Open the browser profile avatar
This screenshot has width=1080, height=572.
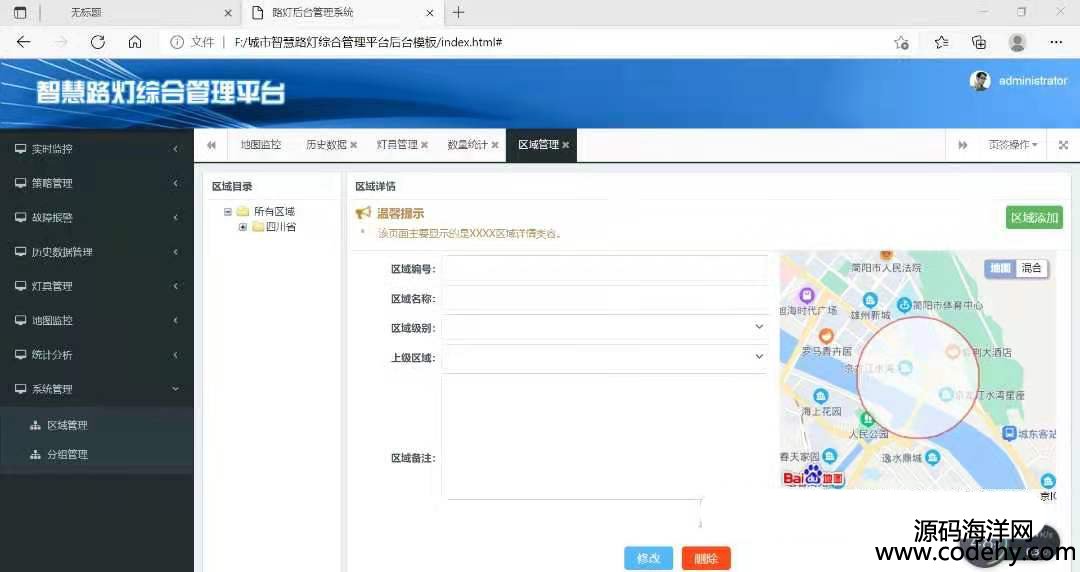(x=1017, y=43)
